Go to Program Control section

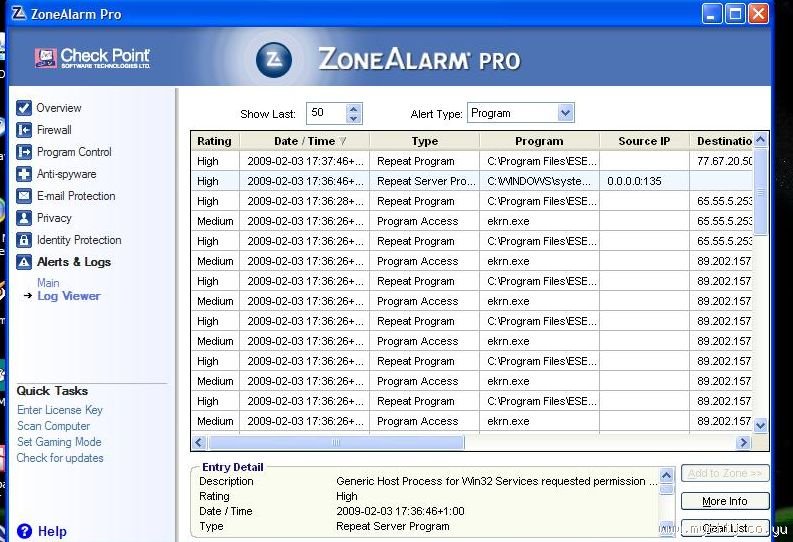point(74,152)
